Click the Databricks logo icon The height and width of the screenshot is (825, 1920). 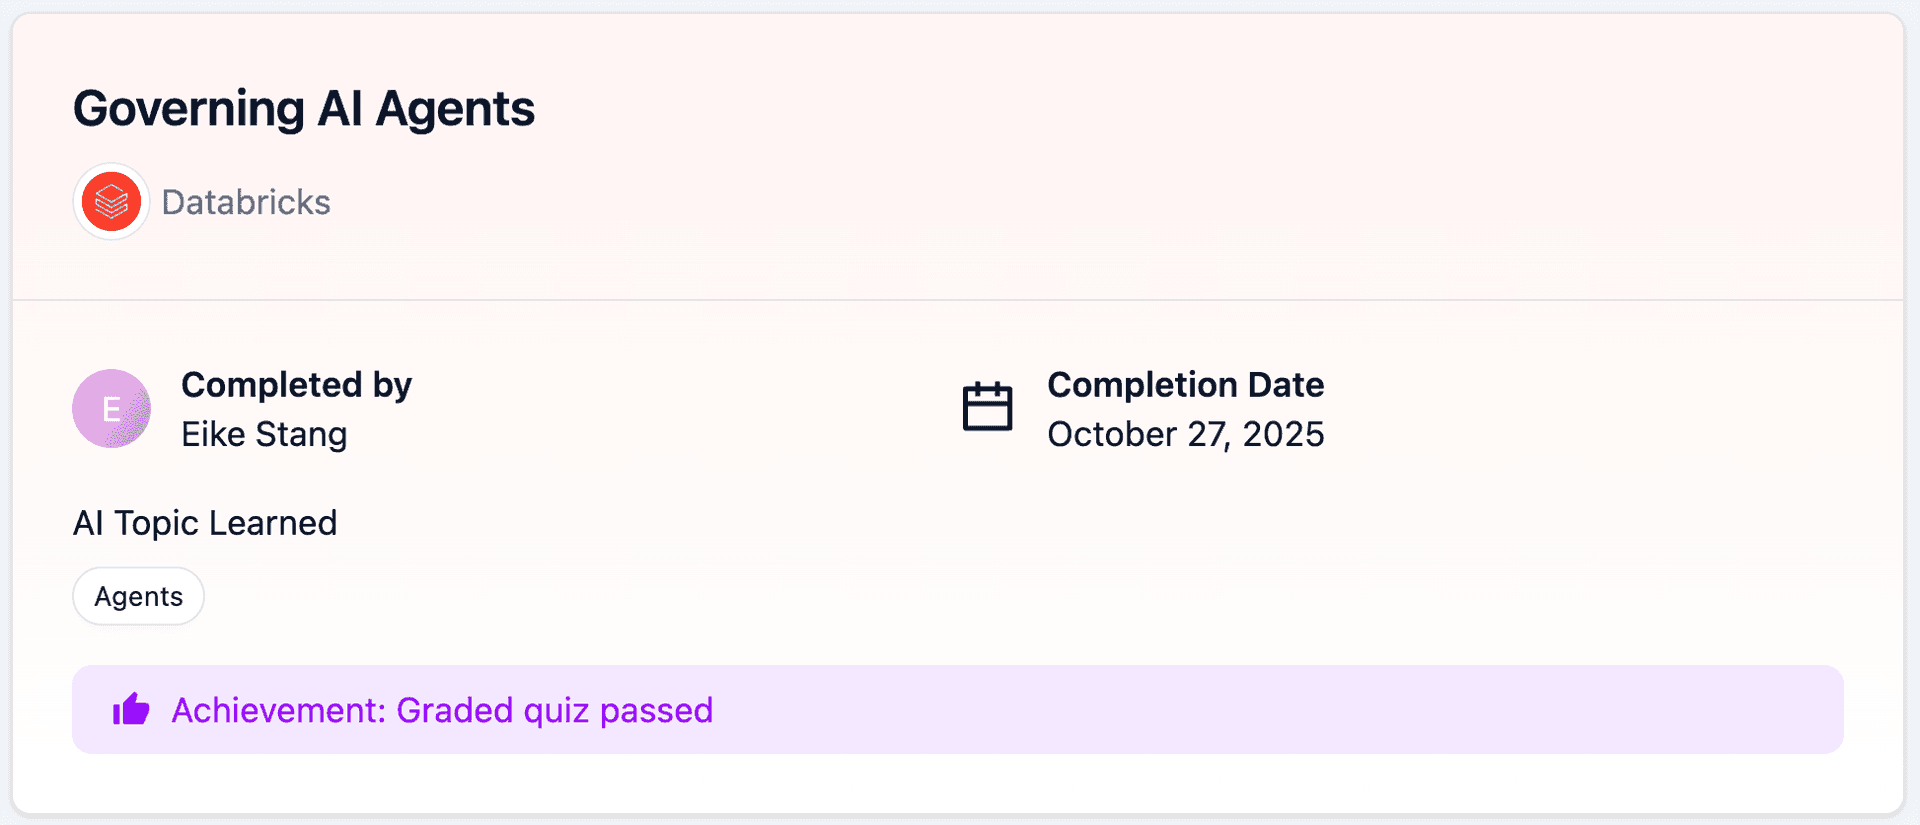111,202
